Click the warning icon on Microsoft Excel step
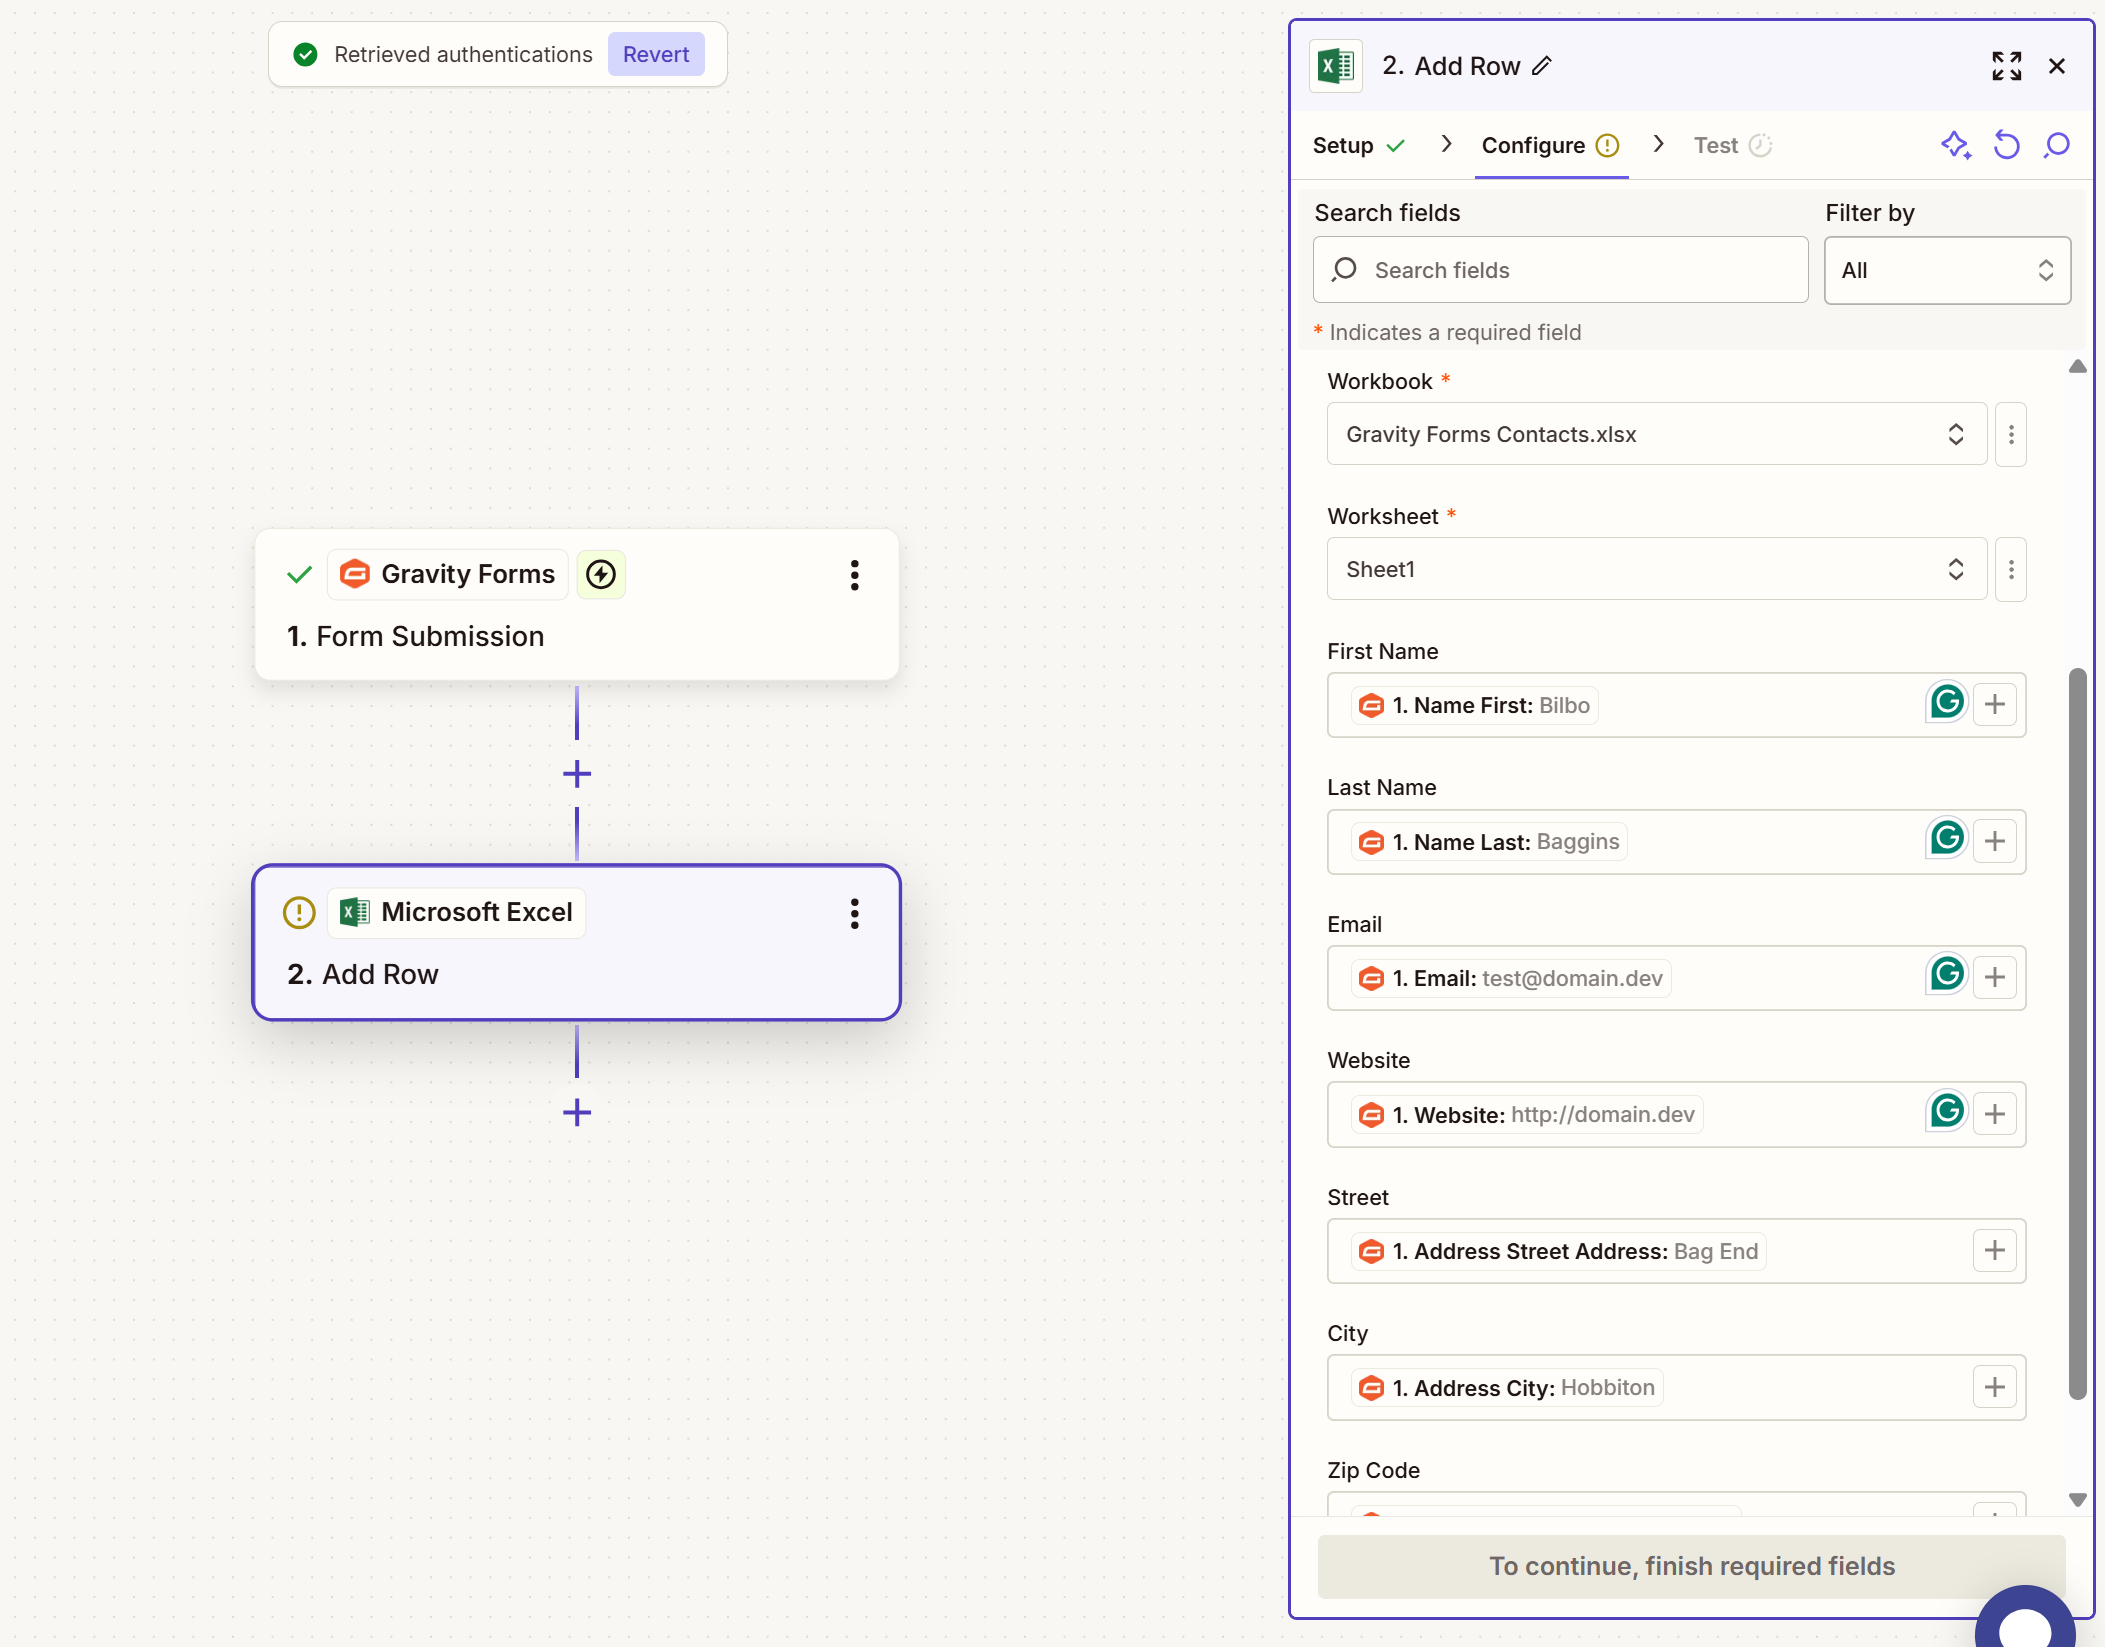 click(x=298, y=912)
